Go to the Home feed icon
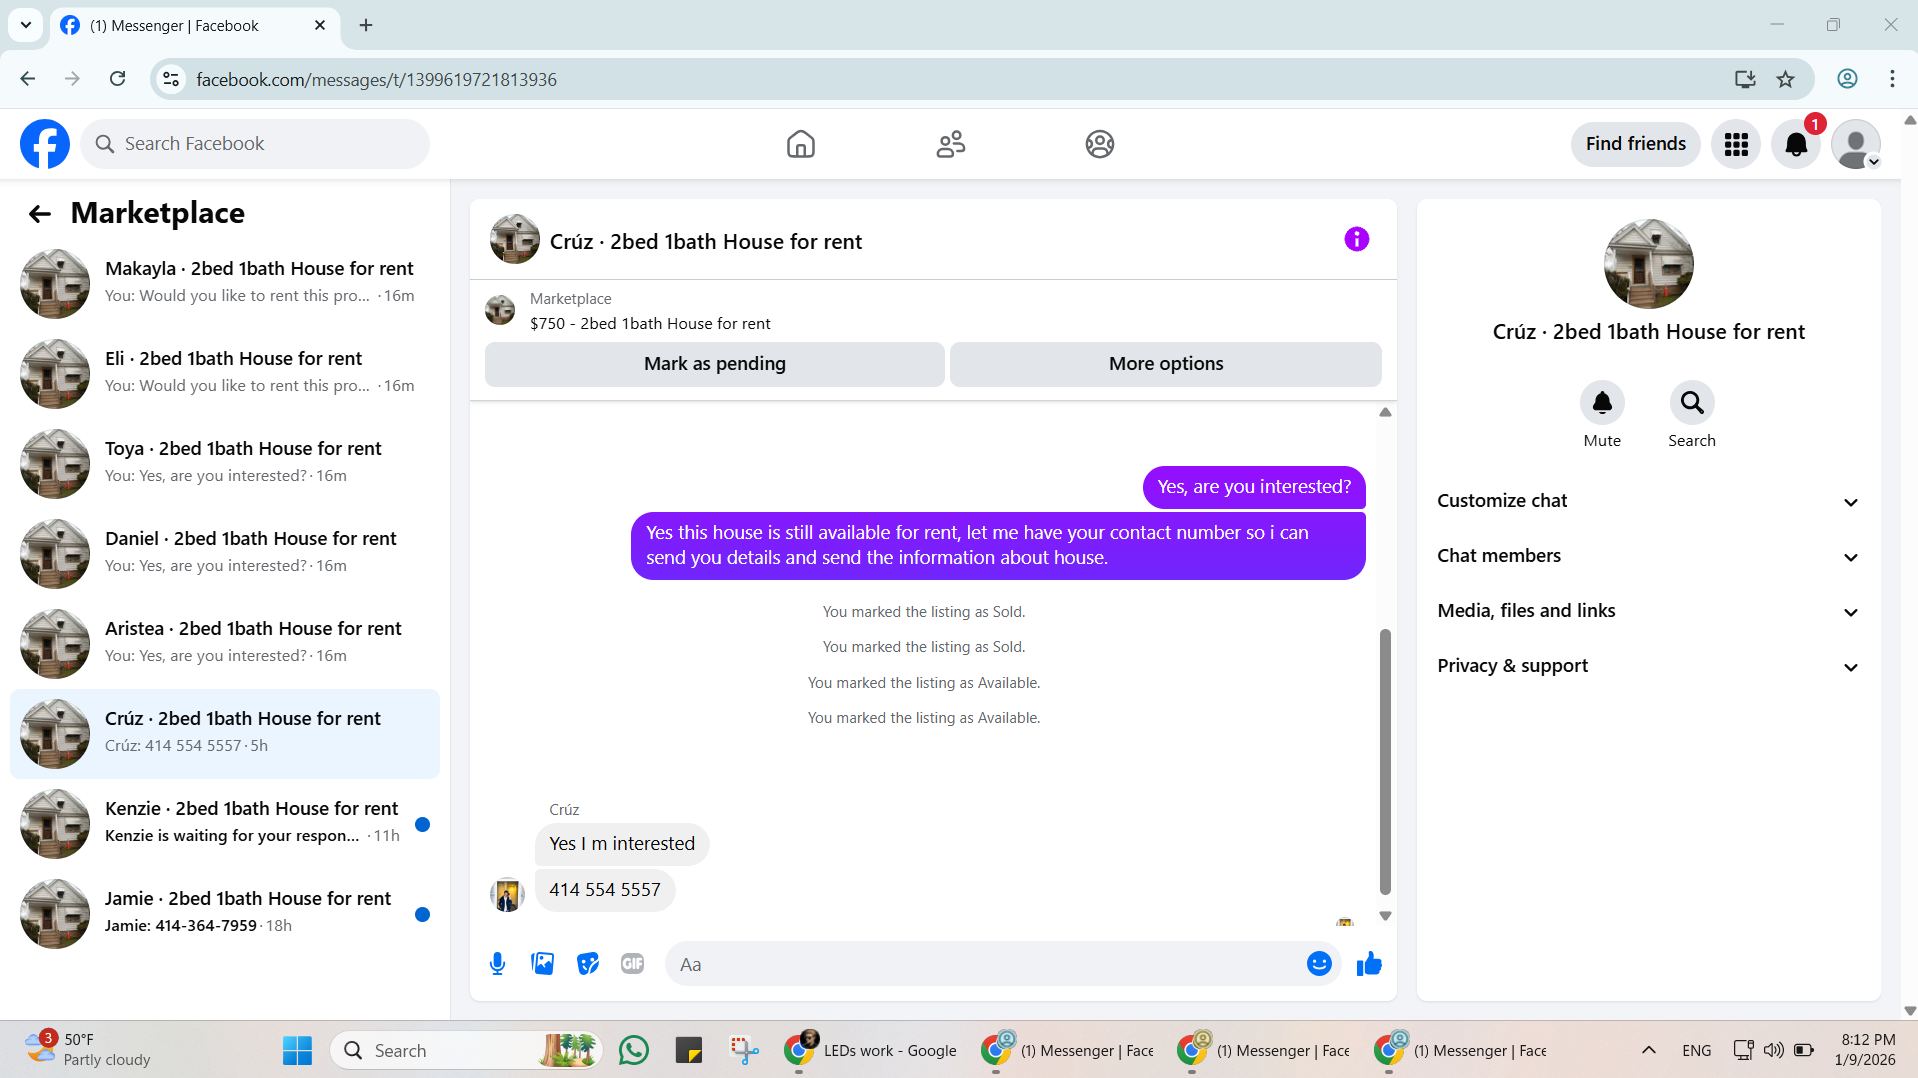 point(800,144)
